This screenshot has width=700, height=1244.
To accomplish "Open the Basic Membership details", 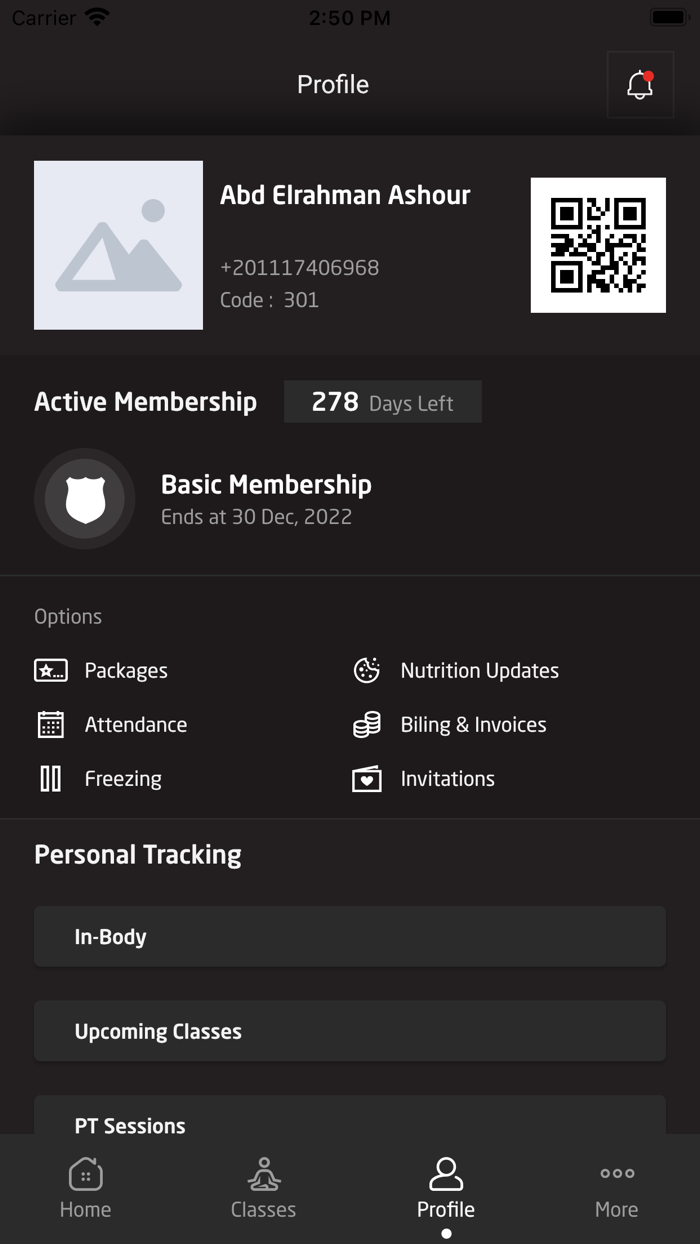I will [x=266, y=484].
